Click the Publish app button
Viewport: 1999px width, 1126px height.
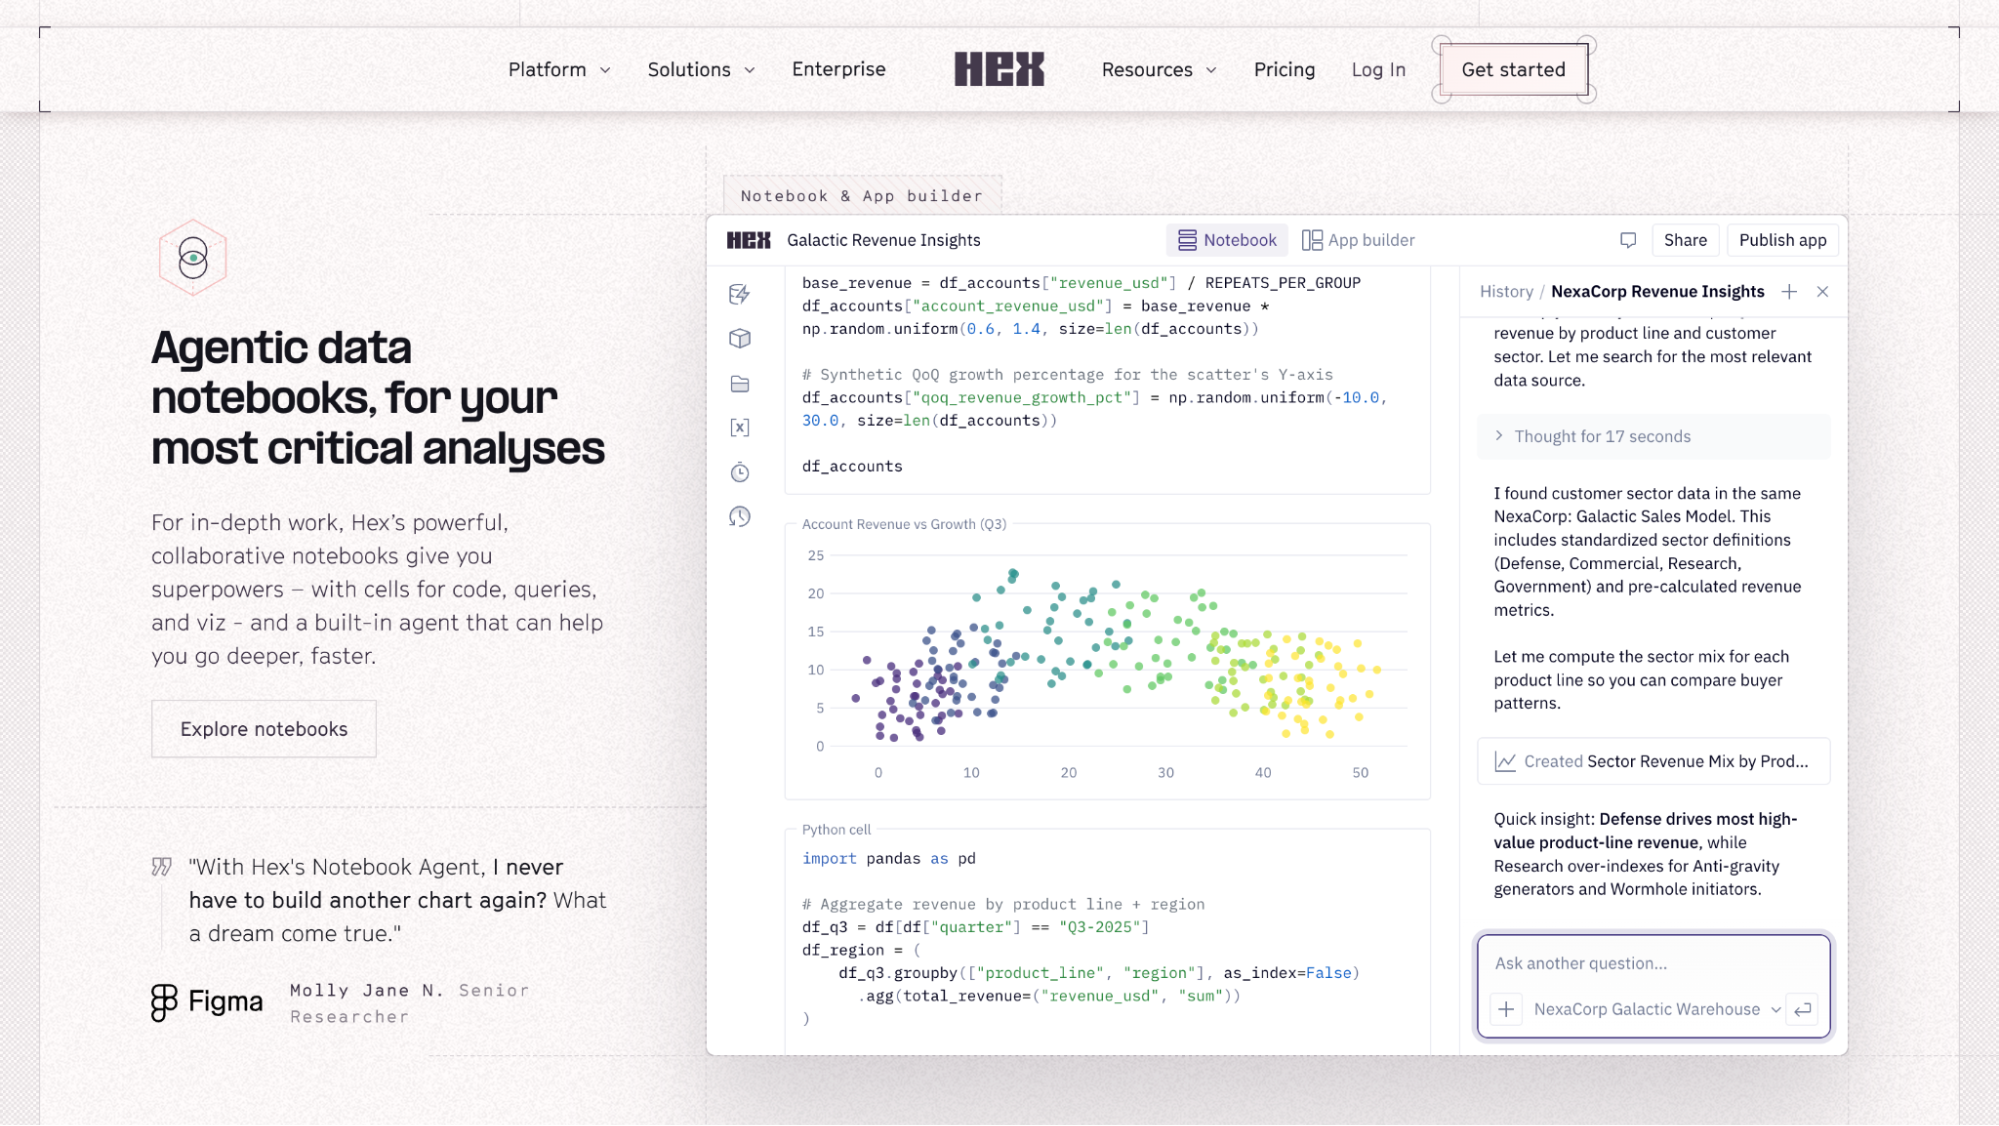click(1783, 240)
